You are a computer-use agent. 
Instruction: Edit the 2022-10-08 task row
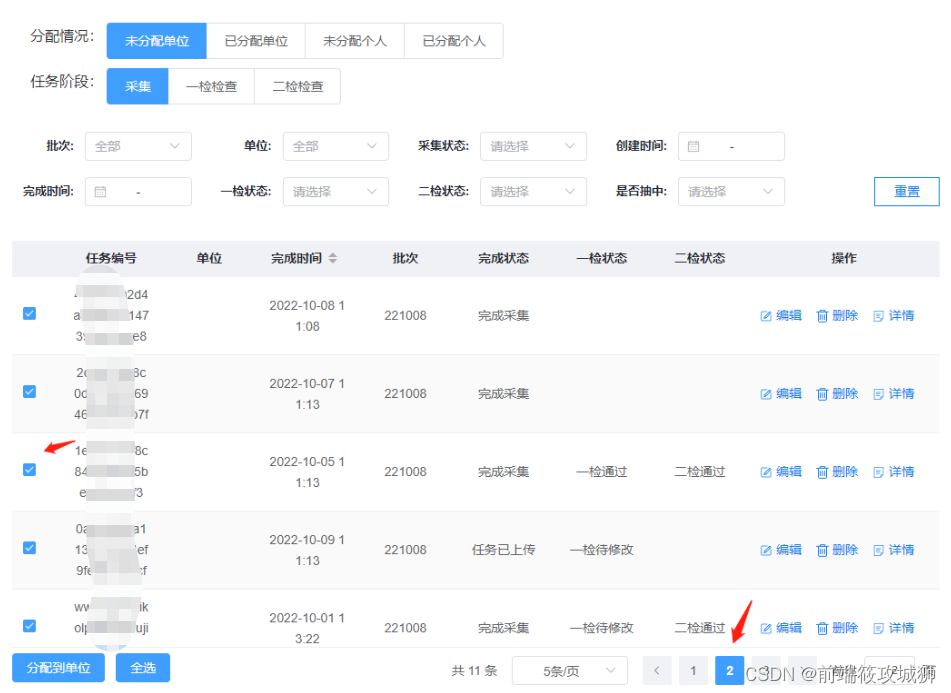(781, 316)
